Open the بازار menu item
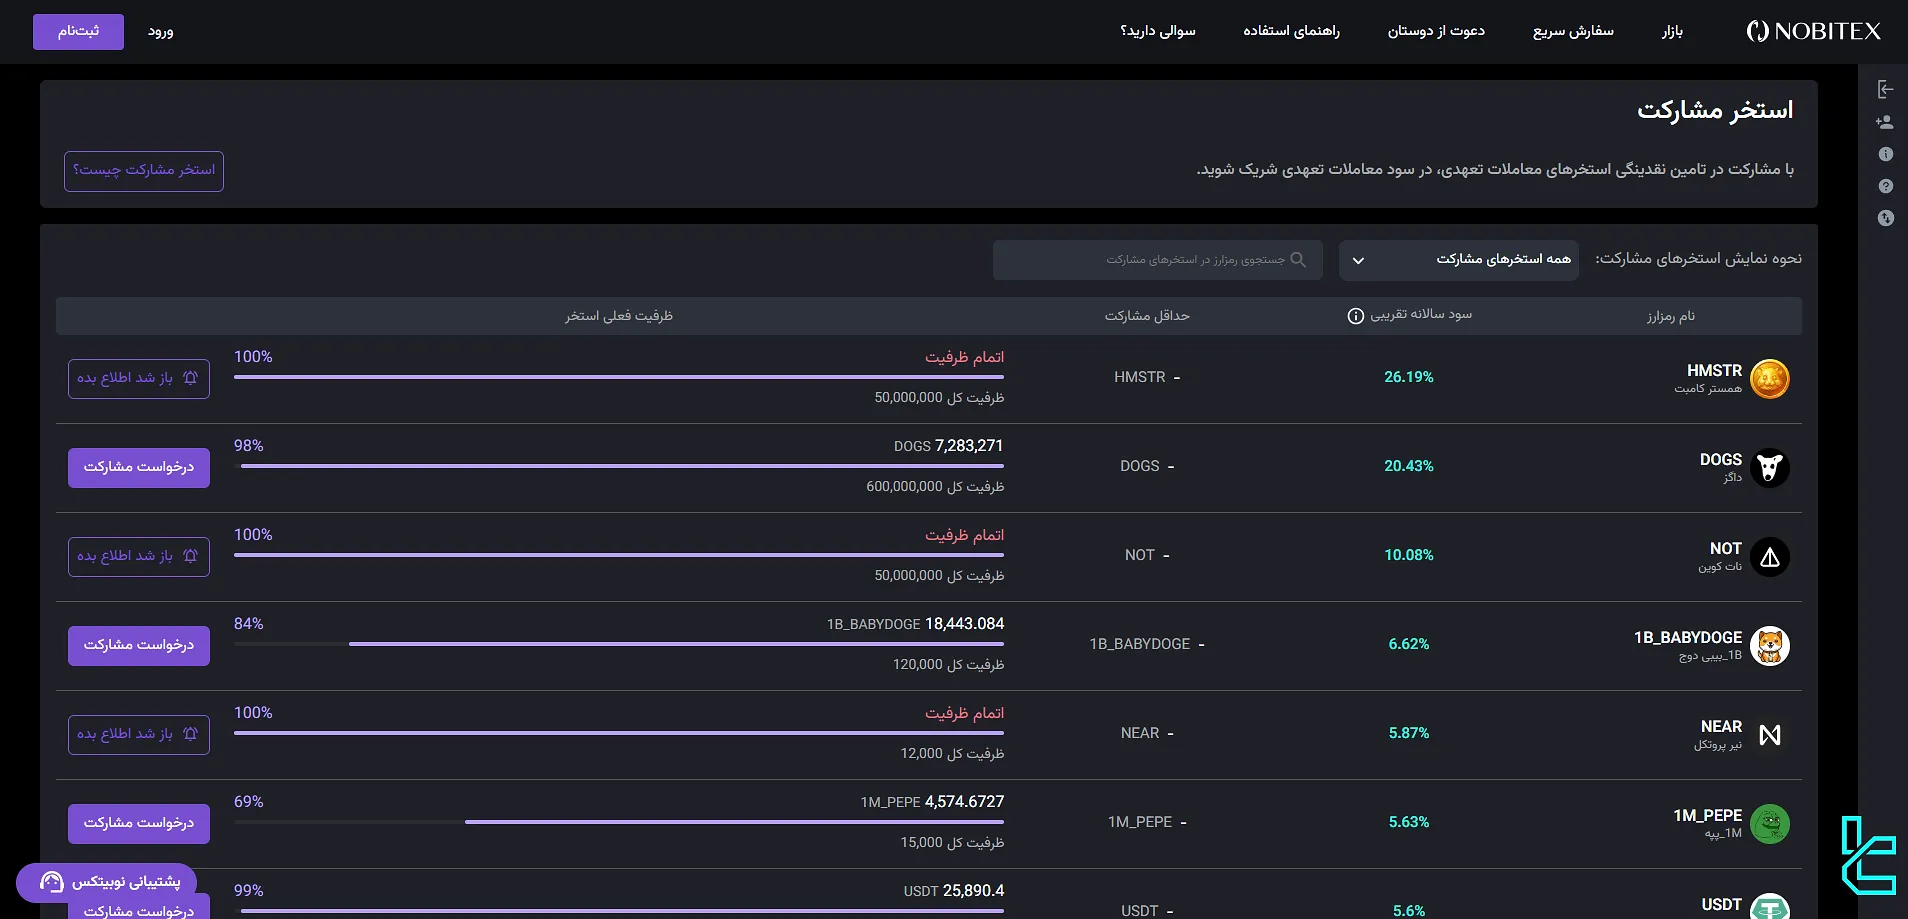 coord(1672,32)
